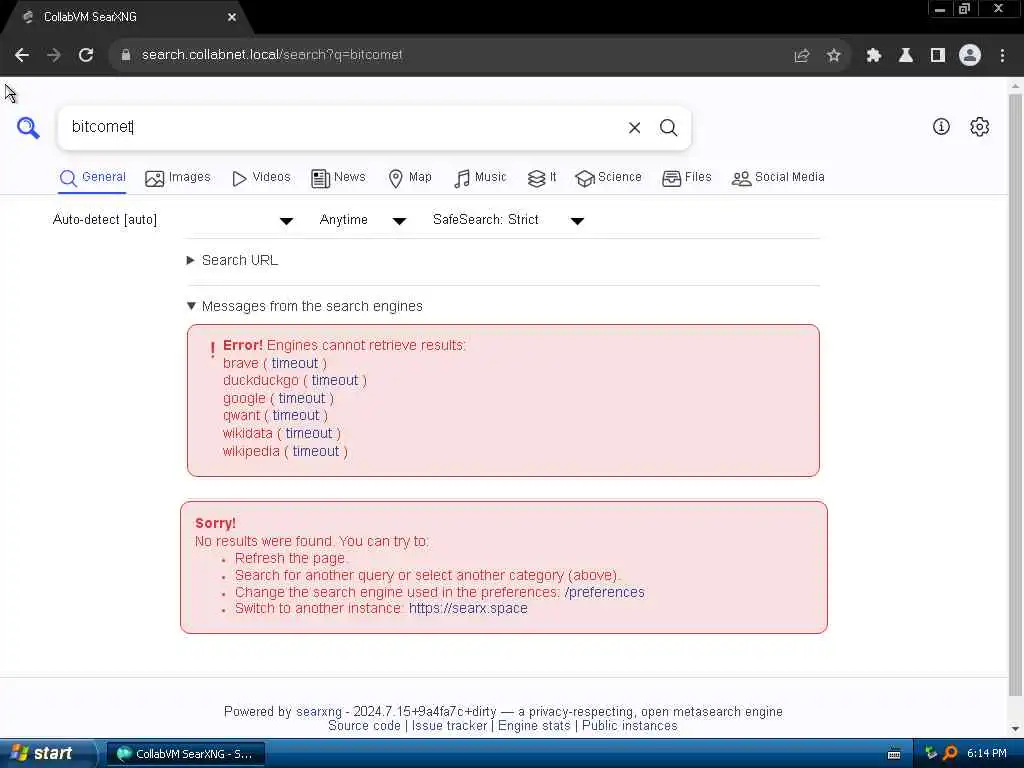Click the qwant timeout link
This screenshot has width=1024, height=768.
click(296, 415)
